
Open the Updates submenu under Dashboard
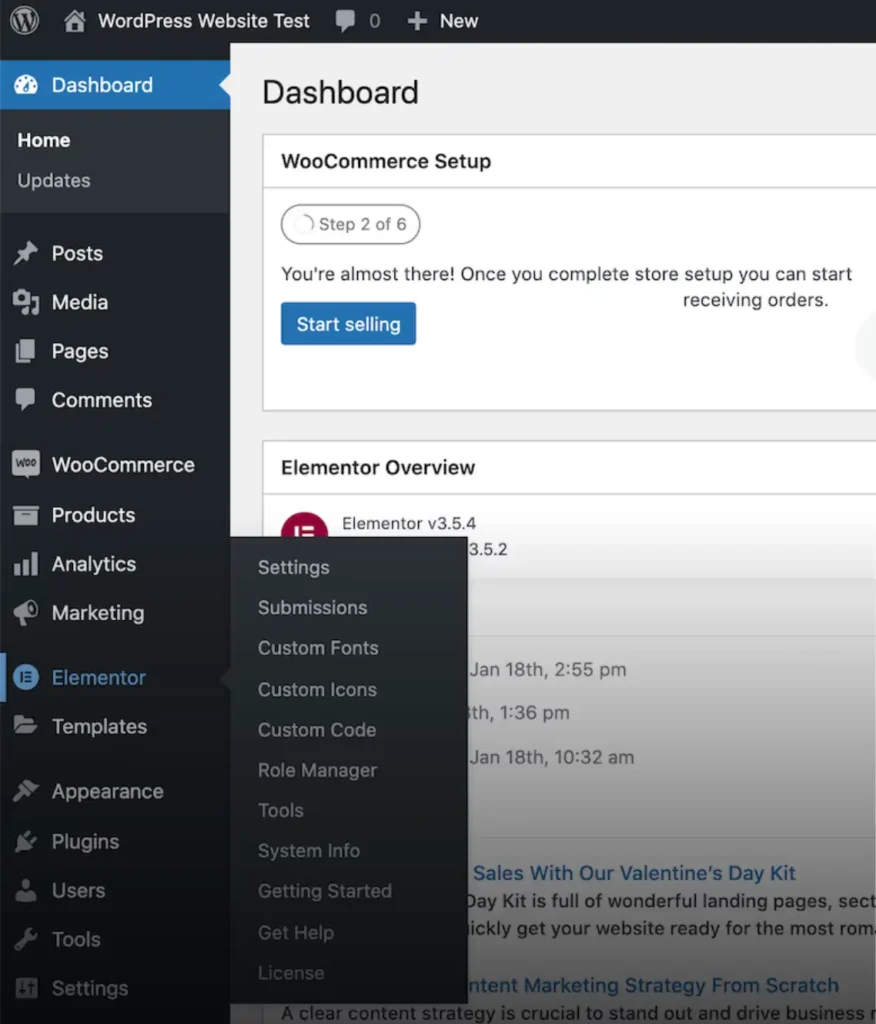pos(54,180)
